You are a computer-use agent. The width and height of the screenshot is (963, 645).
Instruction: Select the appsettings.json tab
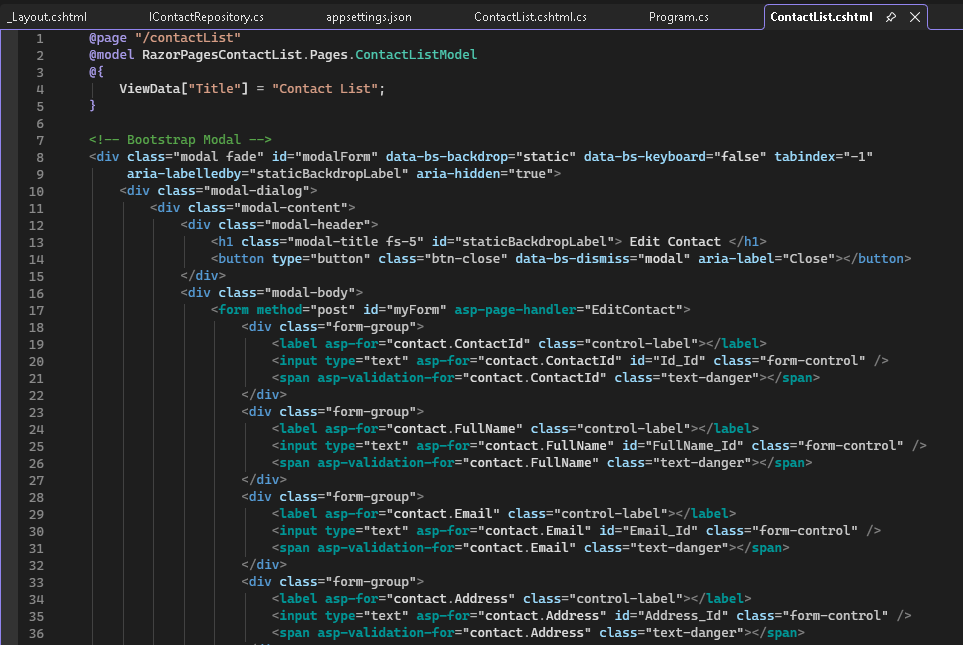pyautogui.click(x=368, y=17)
